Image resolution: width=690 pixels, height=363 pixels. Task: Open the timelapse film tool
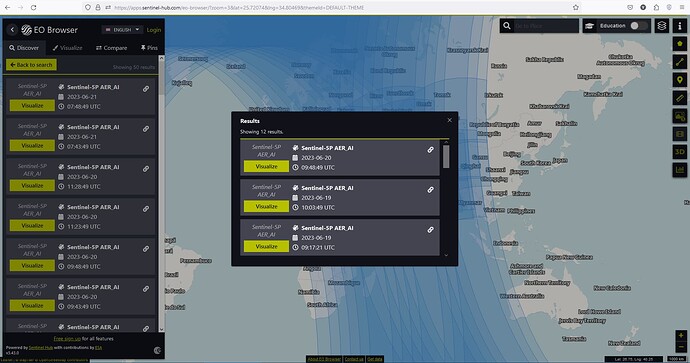[x=680, y=134]
